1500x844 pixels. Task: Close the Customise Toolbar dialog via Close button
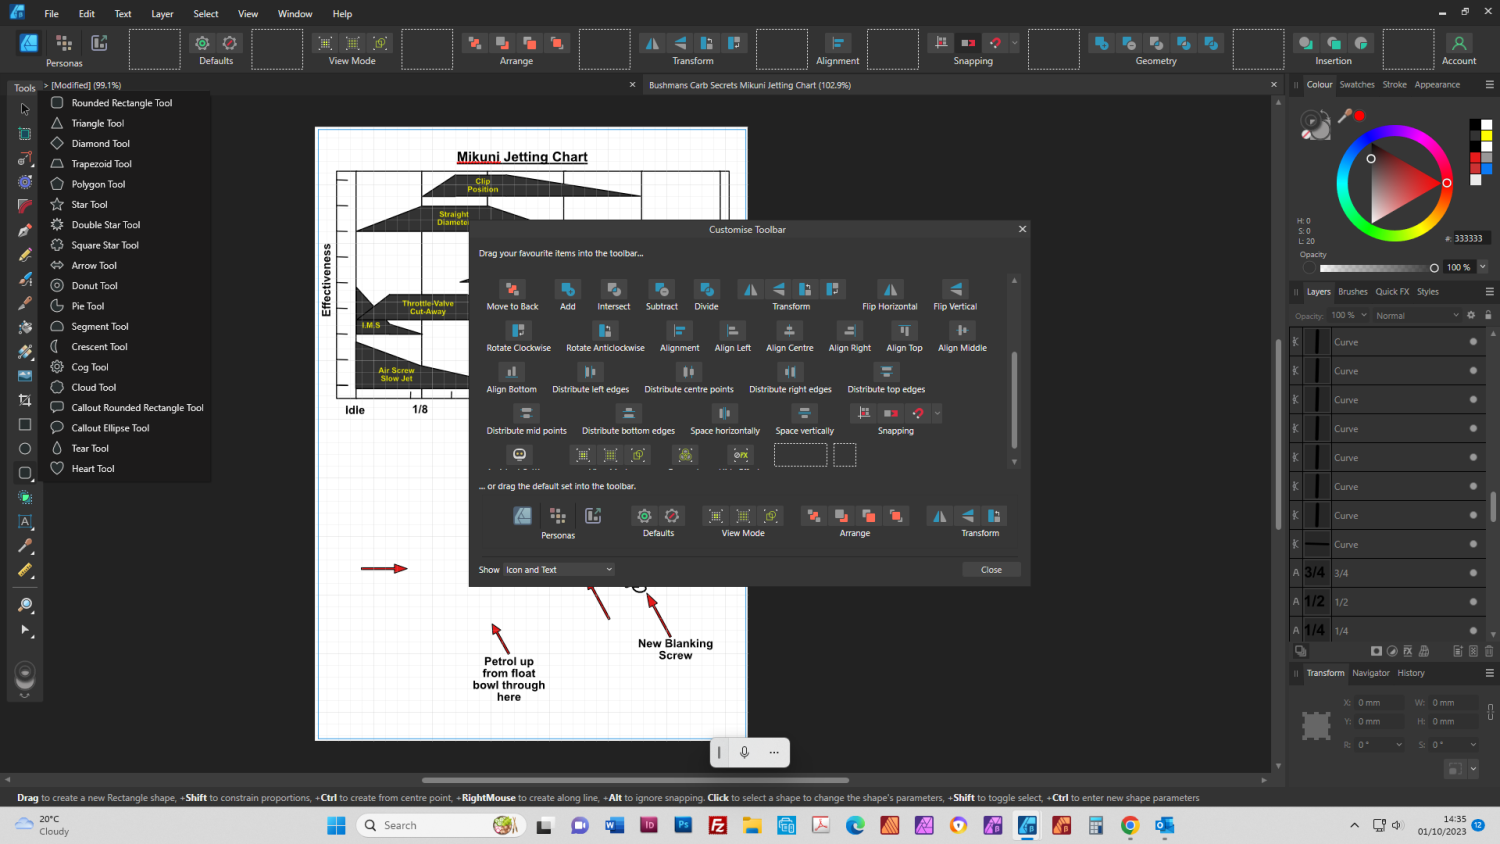click(990, 569)
